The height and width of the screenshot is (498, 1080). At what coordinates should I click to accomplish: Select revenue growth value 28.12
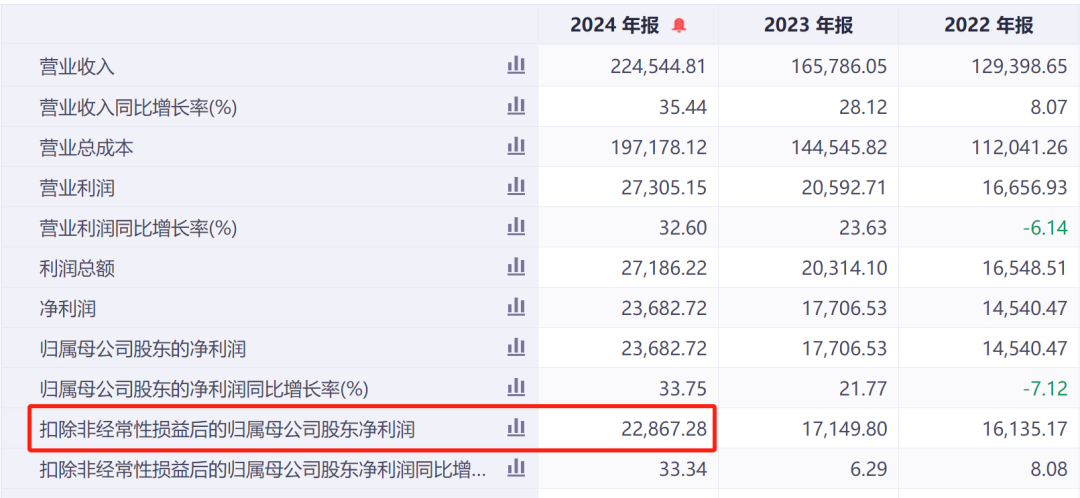pyautogui.click(x=864, y=107)
